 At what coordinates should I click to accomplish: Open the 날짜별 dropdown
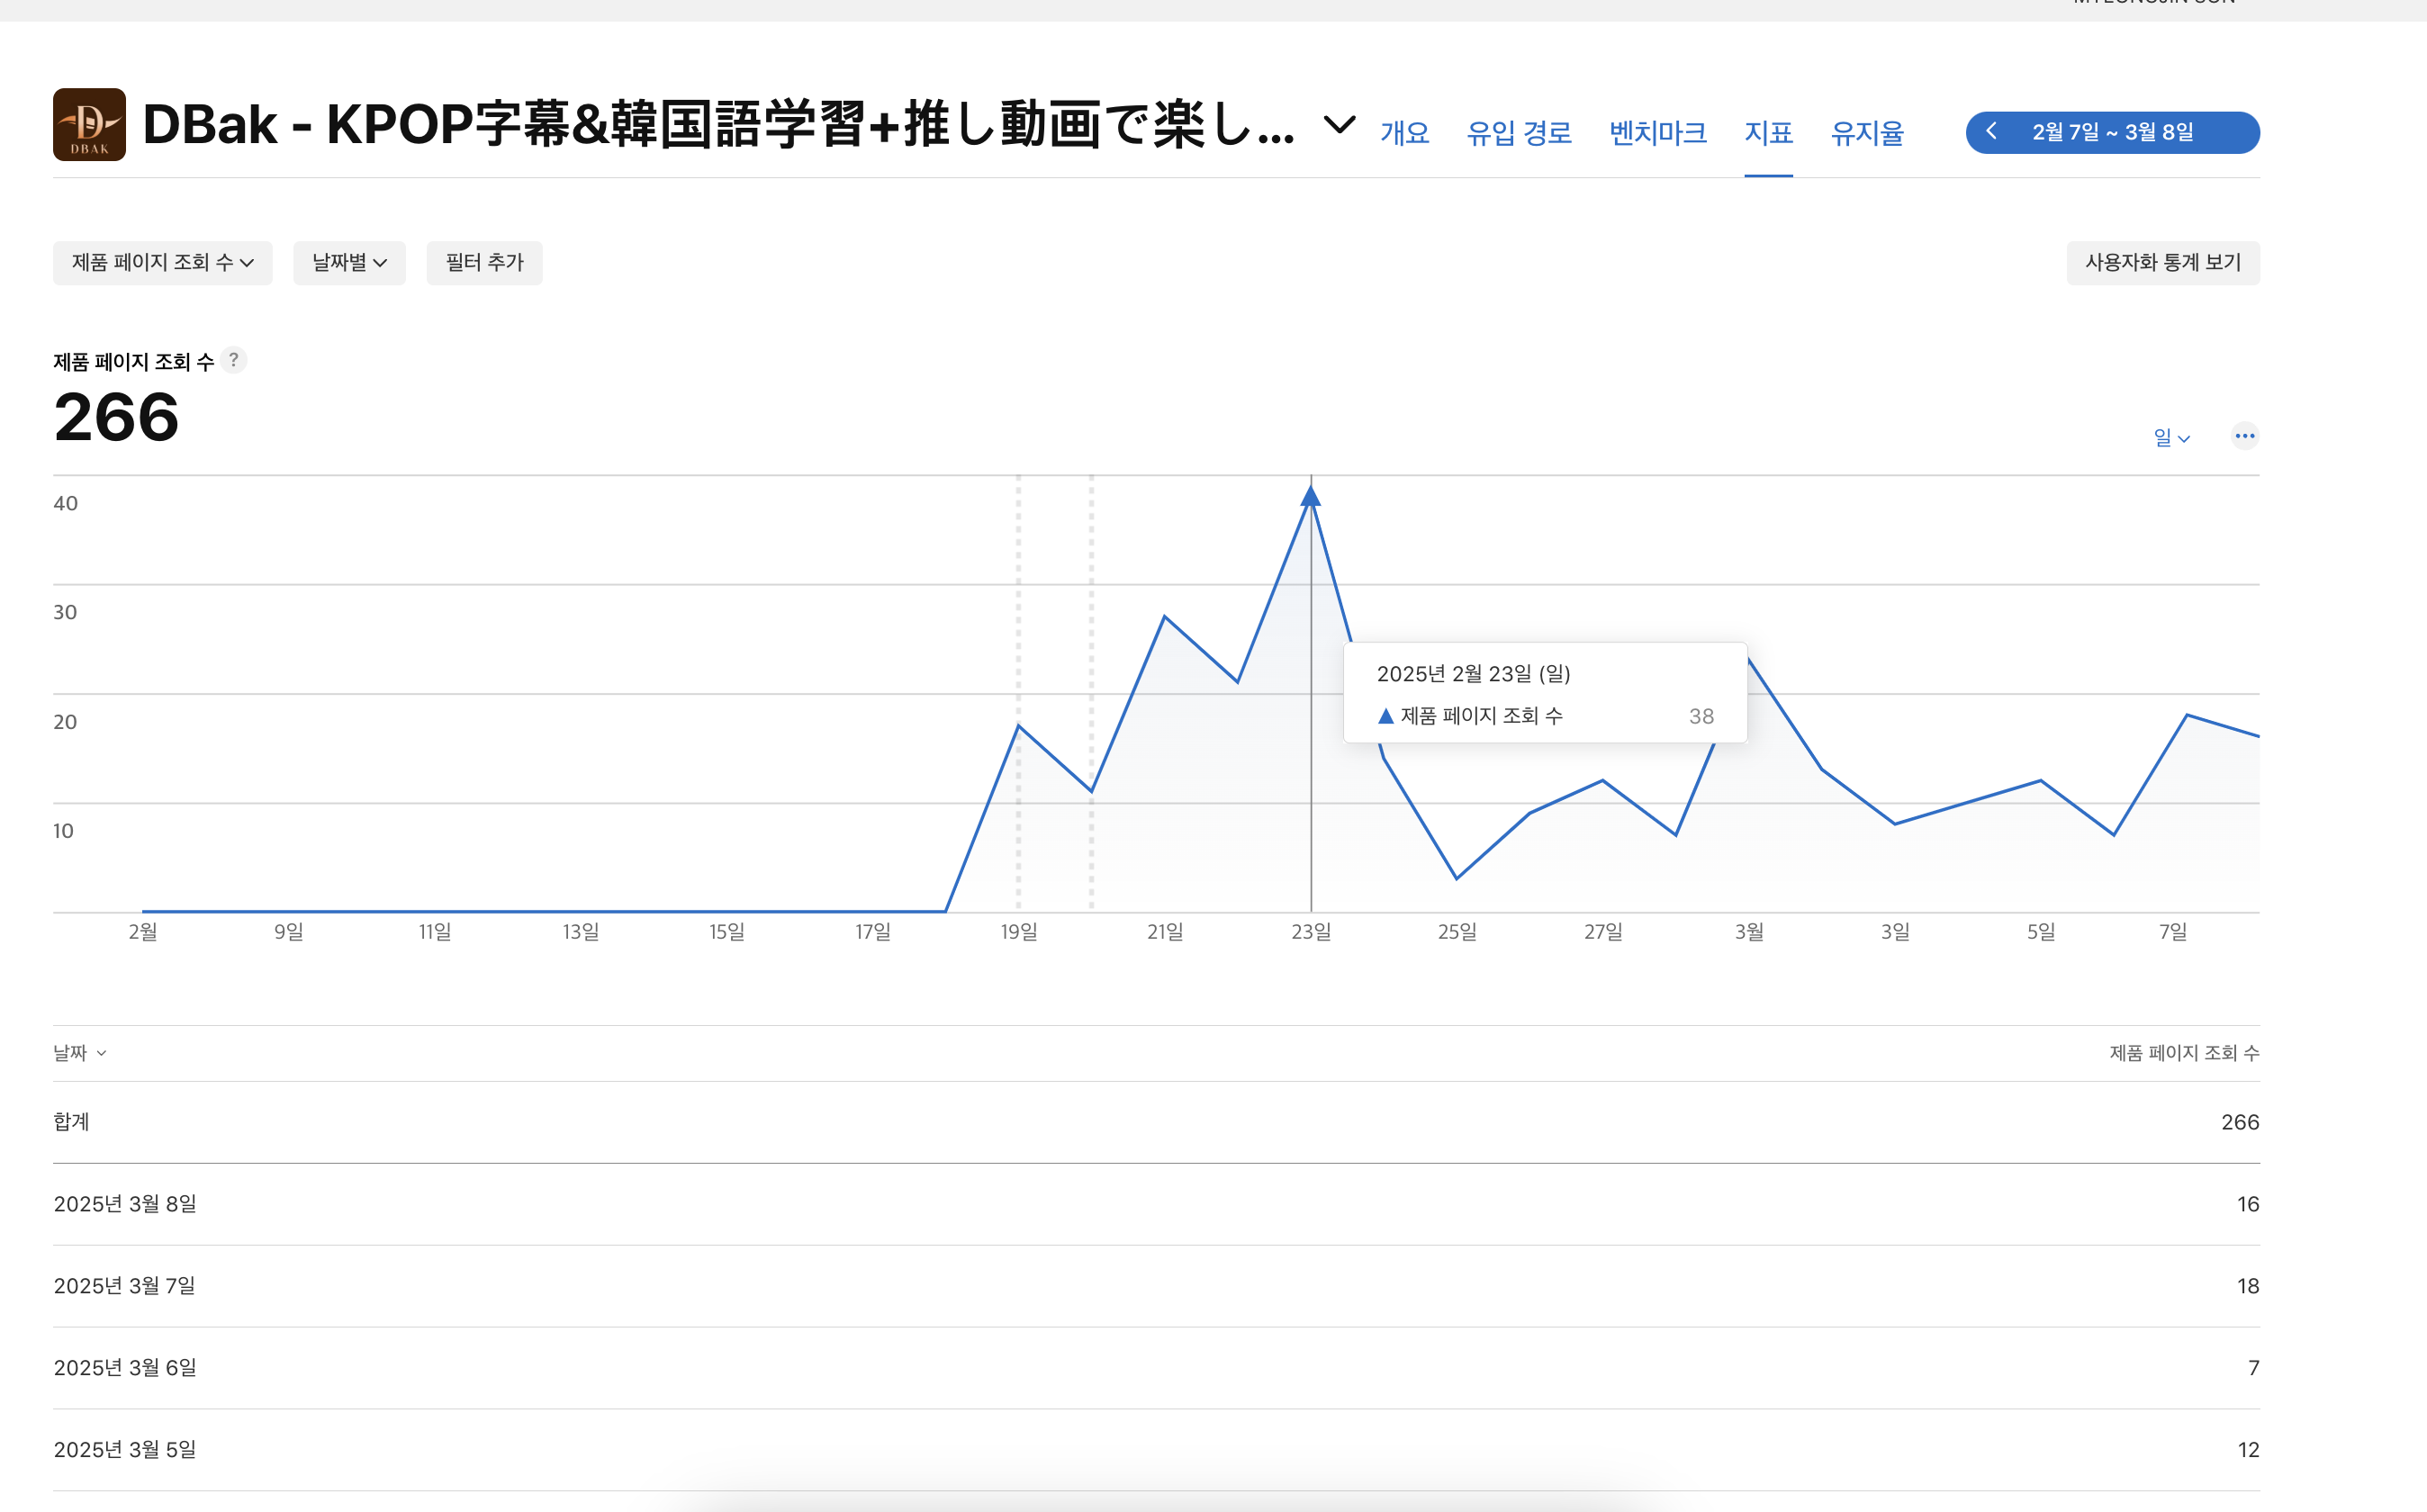click(349, 263)
